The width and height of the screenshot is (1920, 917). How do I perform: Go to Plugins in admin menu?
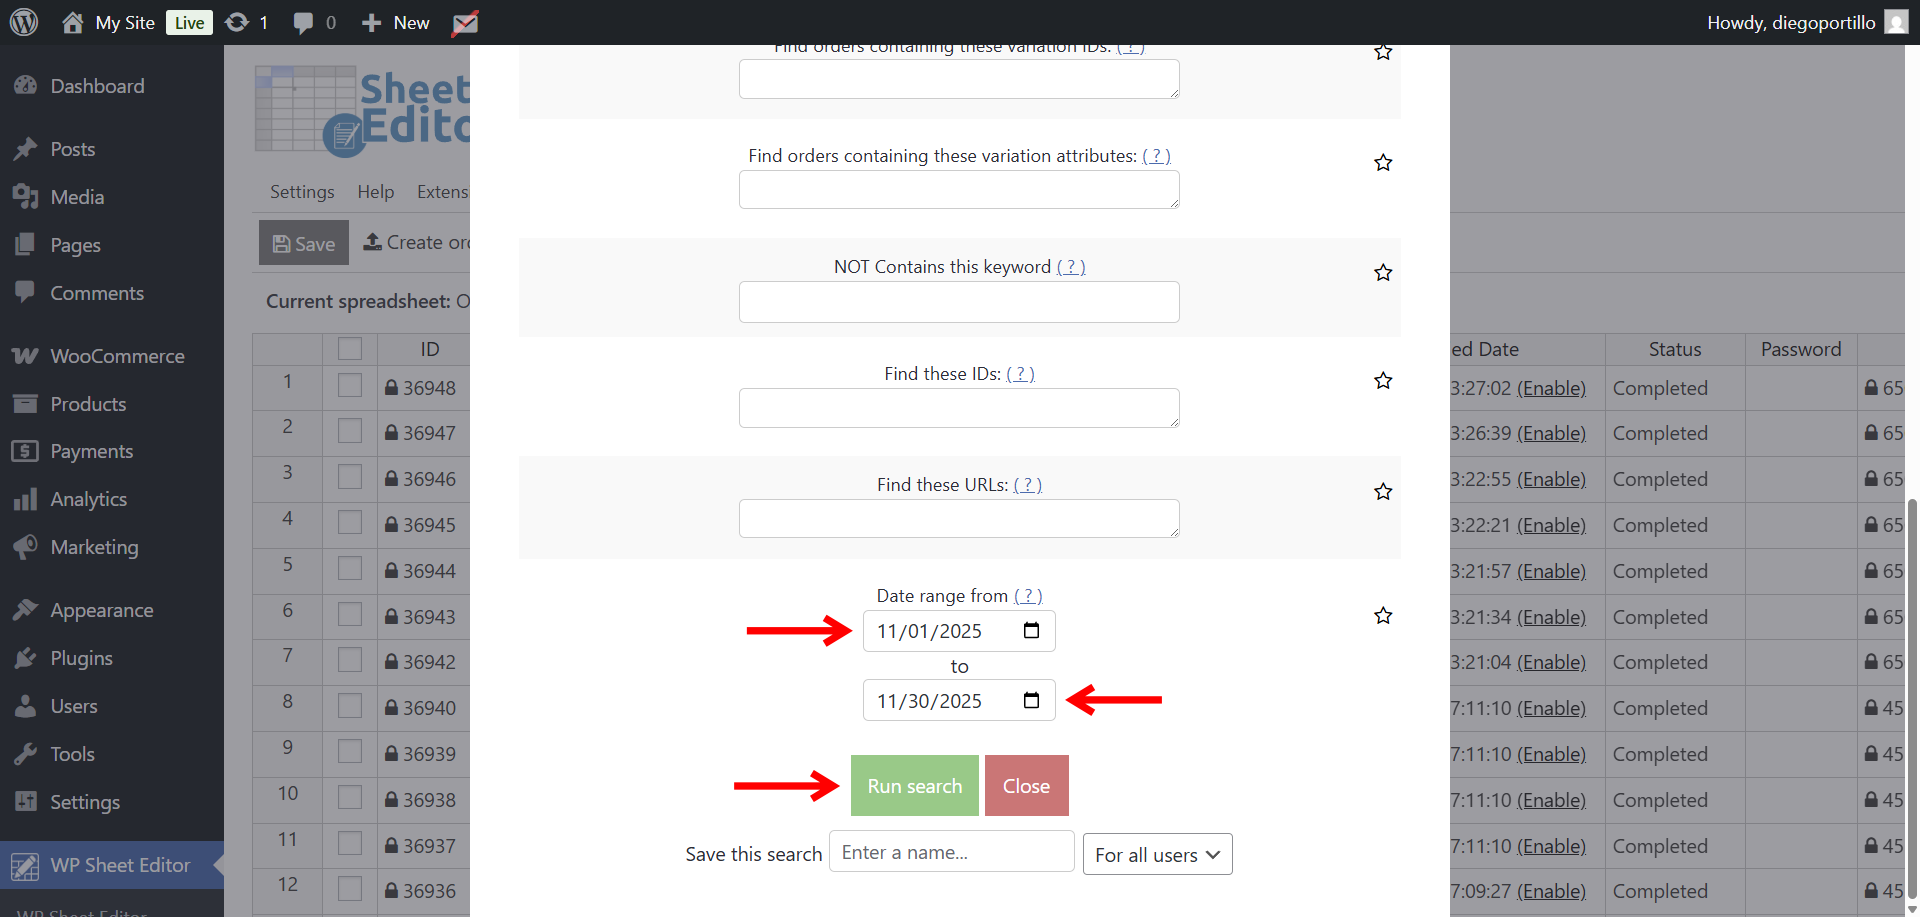pyautogui.click(x=81, y=658)
